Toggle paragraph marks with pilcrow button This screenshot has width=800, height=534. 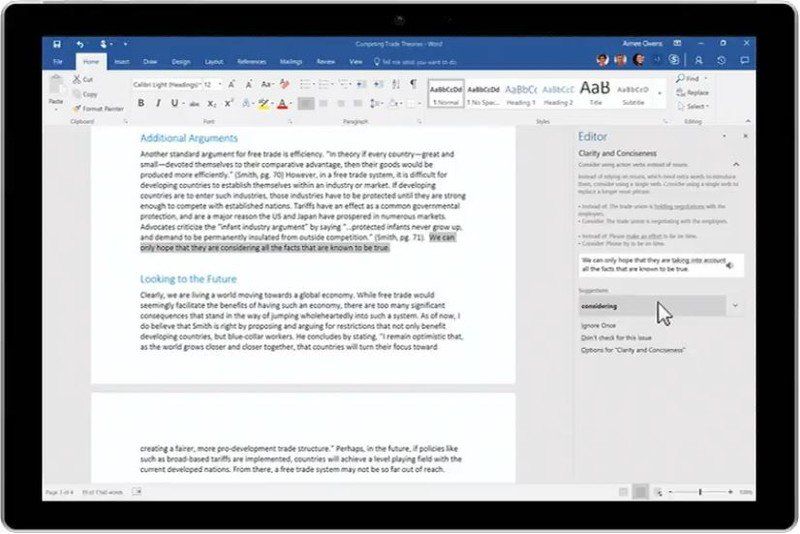(413, 84)
